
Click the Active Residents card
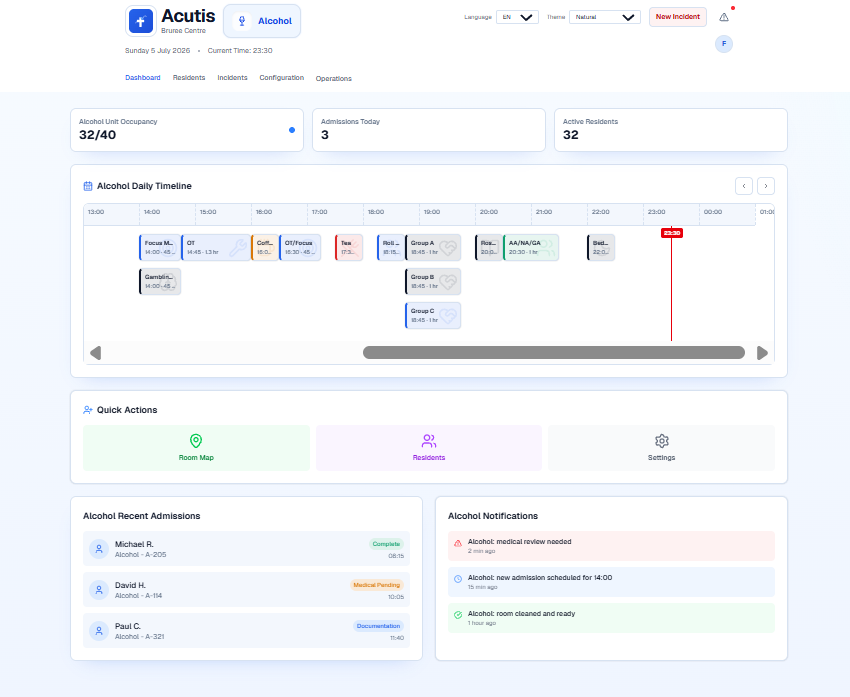coord(671,130)
